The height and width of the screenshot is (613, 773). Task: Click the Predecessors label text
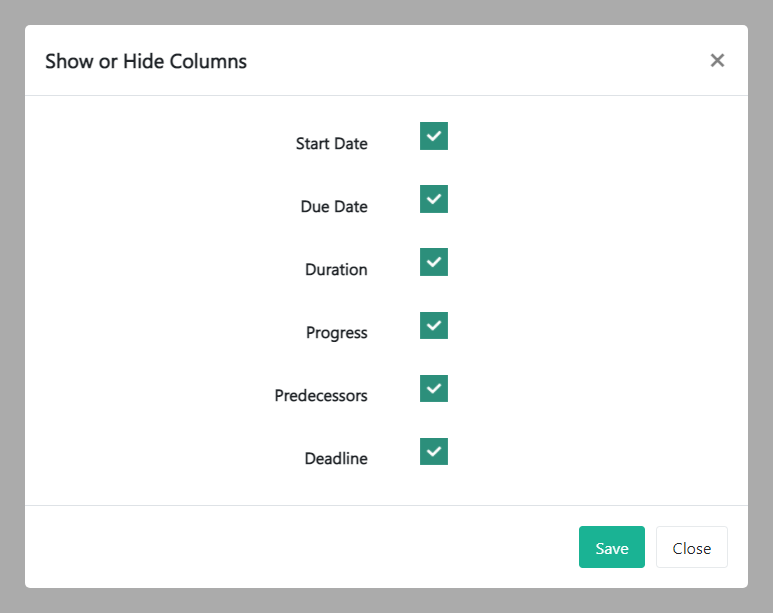(321, 396)
